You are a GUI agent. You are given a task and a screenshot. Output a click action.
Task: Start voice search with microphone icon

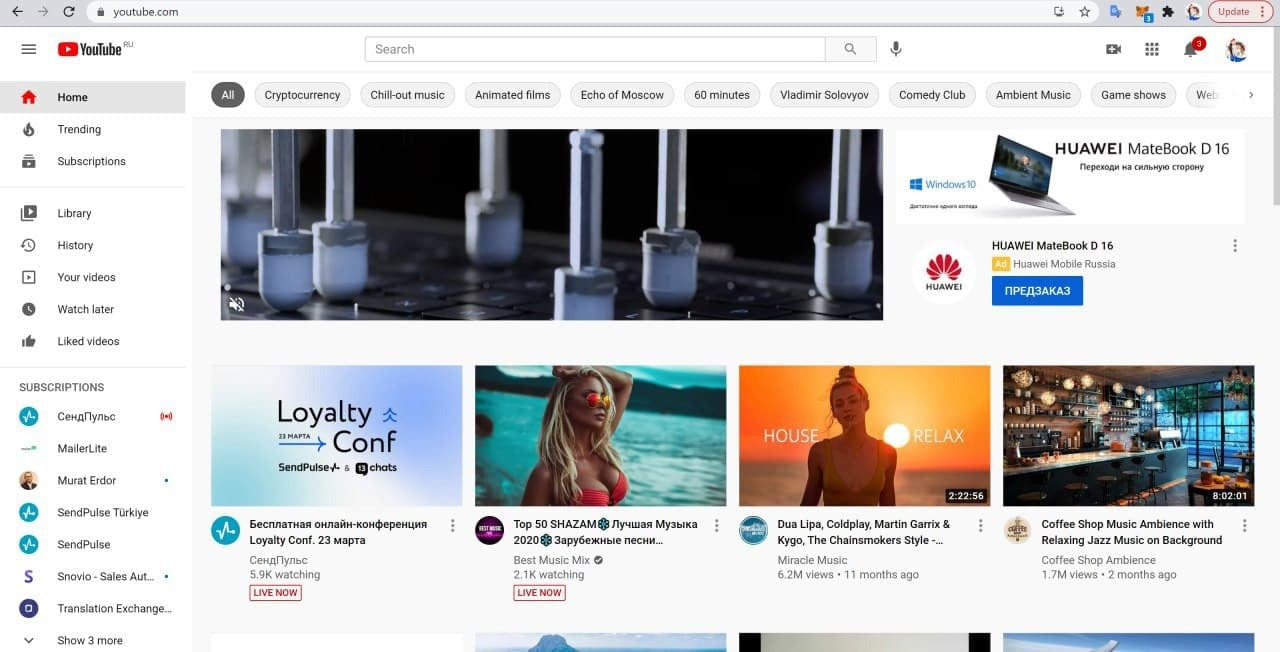click(896, 49)
